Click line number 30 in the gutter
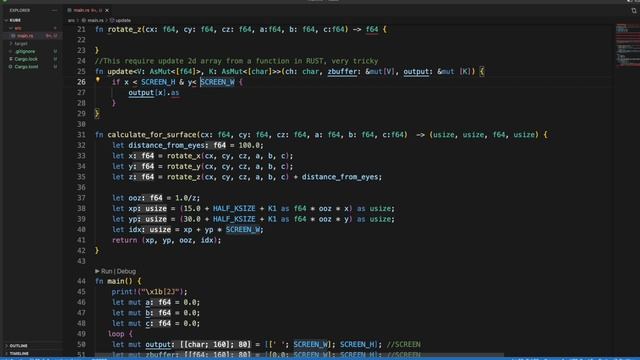Screen dimensions: 640x360 tap(81, 124)
